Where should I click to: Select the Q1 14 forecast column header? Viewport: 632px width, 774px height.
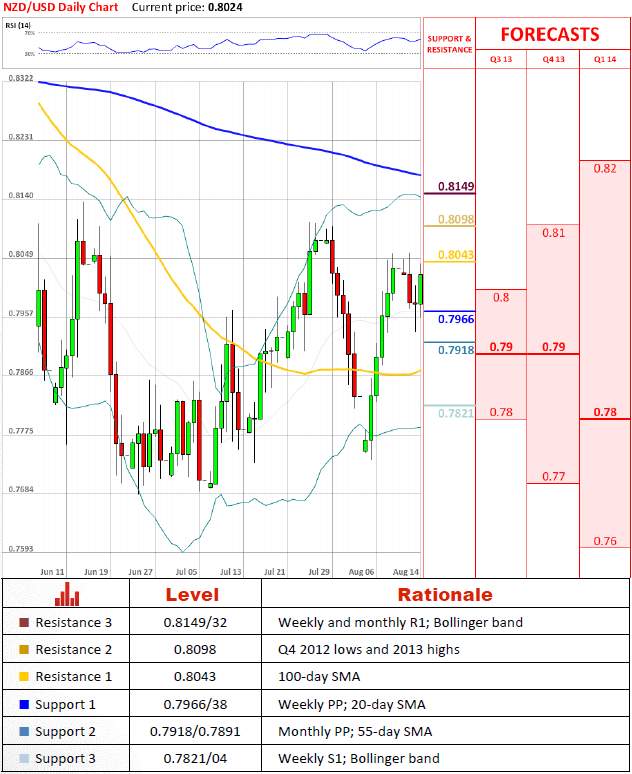point(605,59)
